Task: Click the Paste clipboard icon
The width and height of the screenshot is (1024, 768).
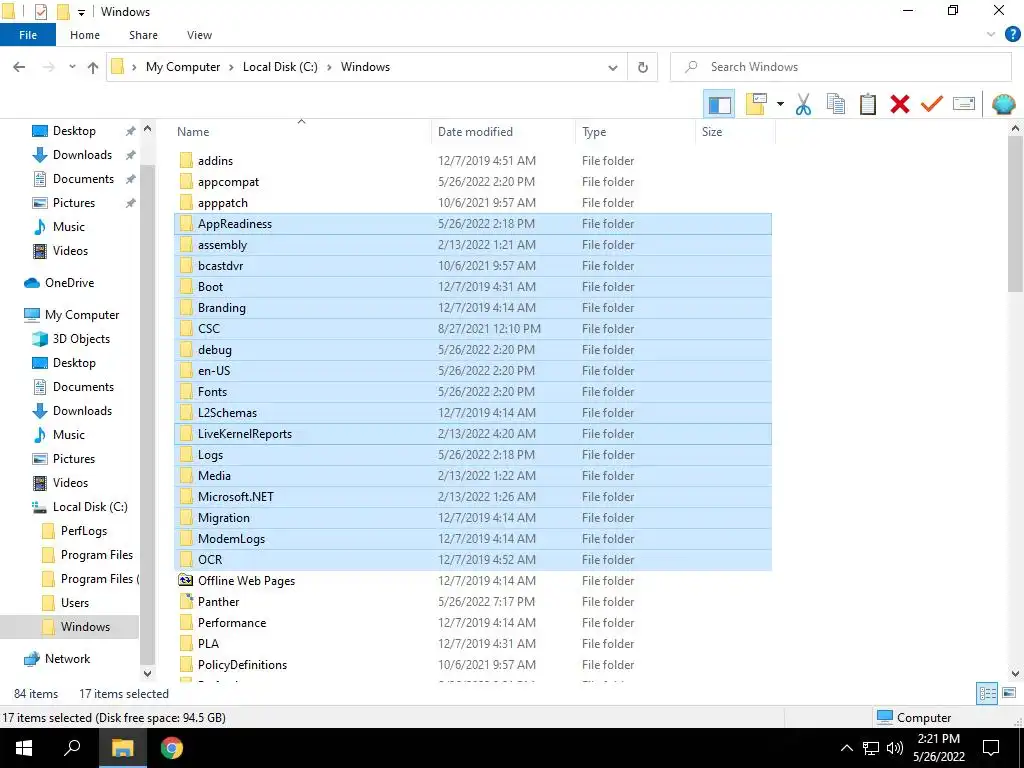Action: [x=867, y=104]
